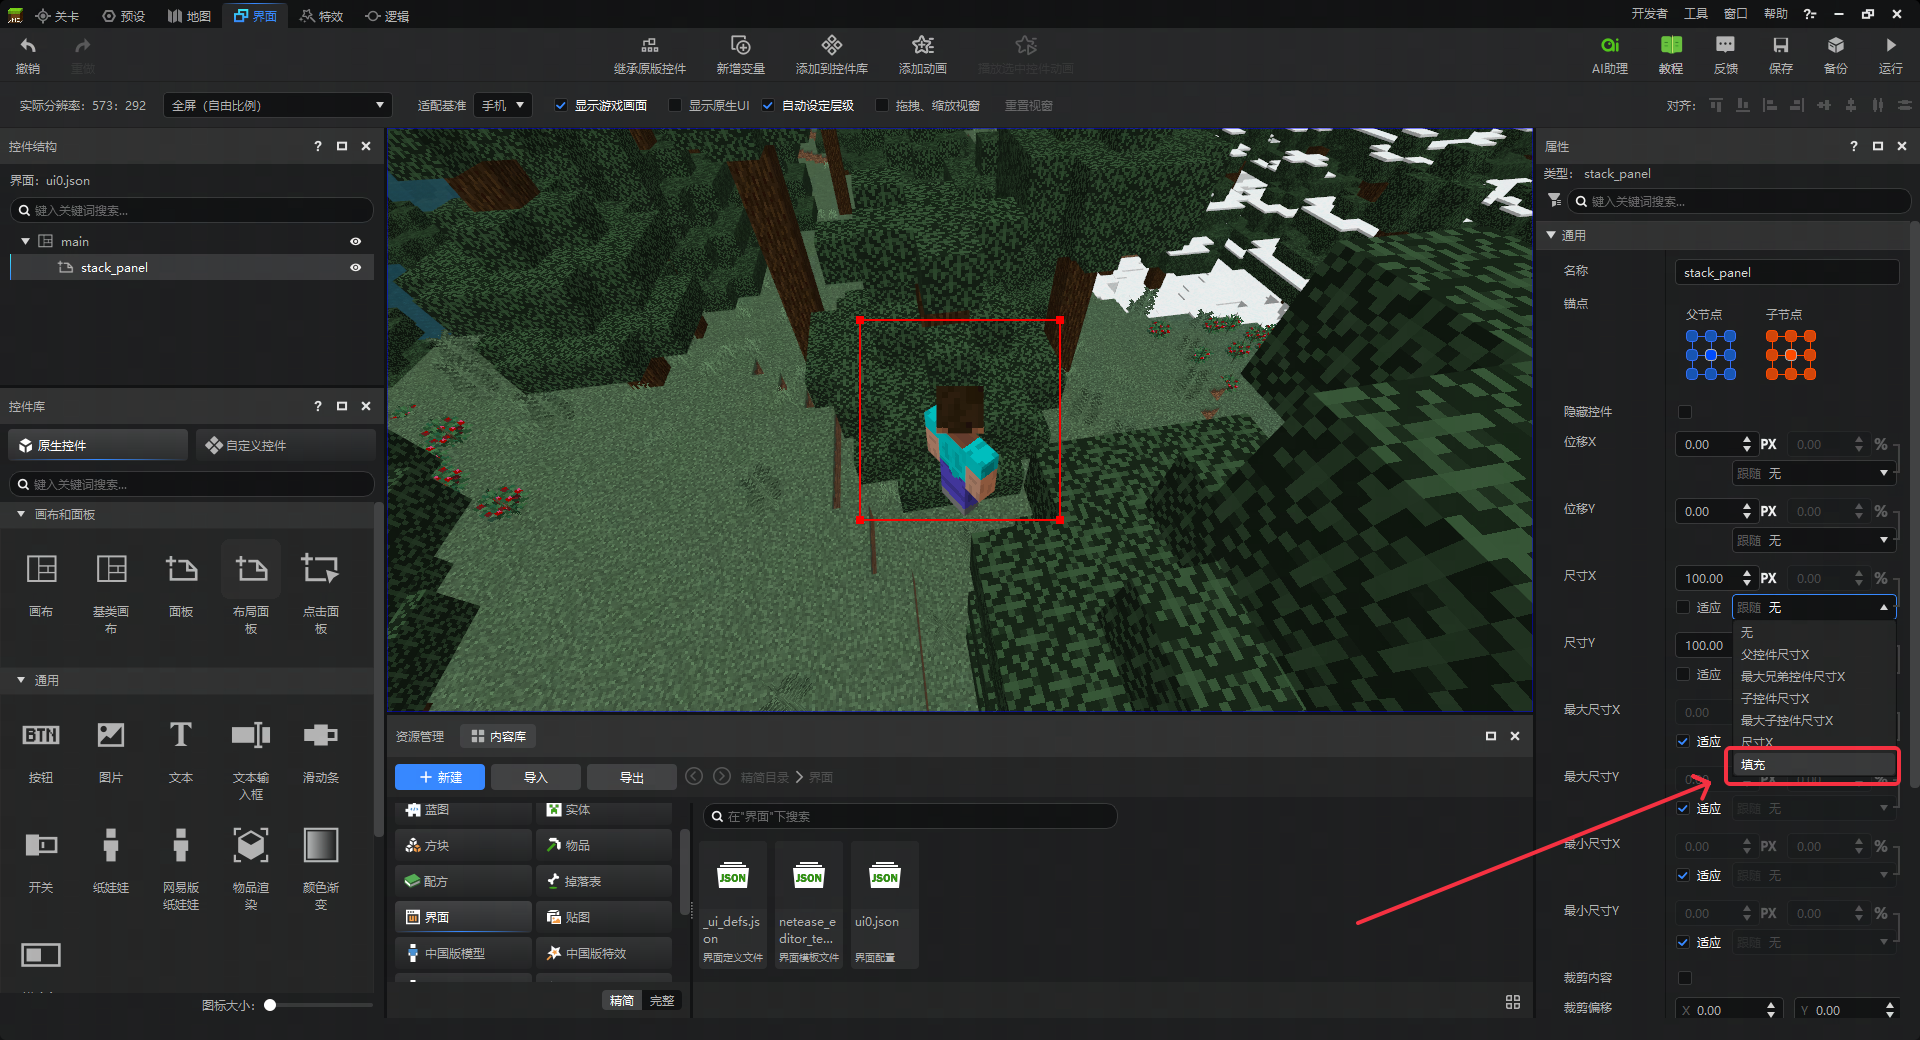
Task: Collapse the 画布和面板 section
Action: [x=21, y=514]
